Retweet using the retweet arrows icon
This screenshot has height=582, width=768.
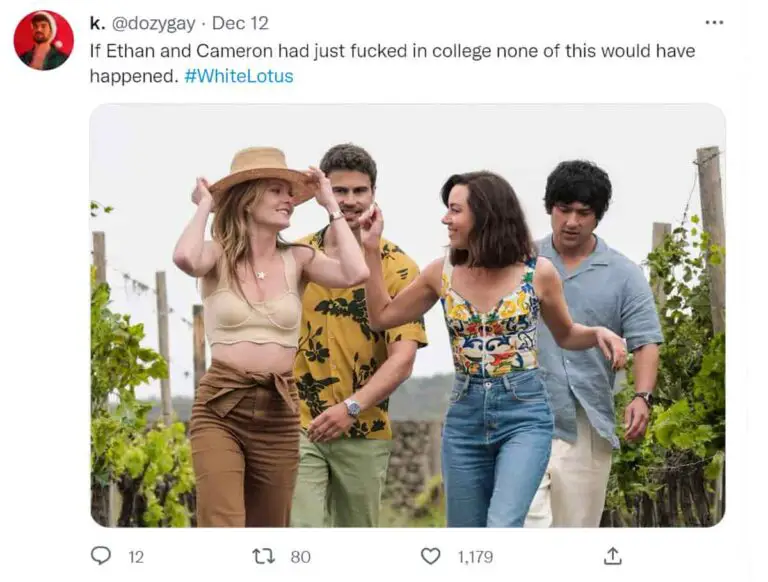[264, 556]
